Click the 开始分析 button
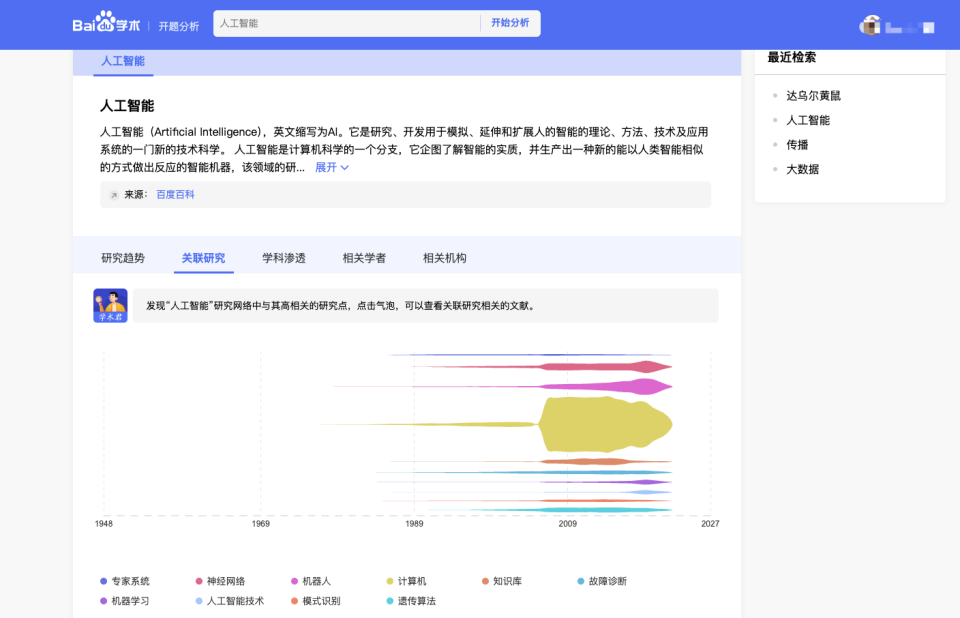The image size is (960, 618). click(510, 23)
